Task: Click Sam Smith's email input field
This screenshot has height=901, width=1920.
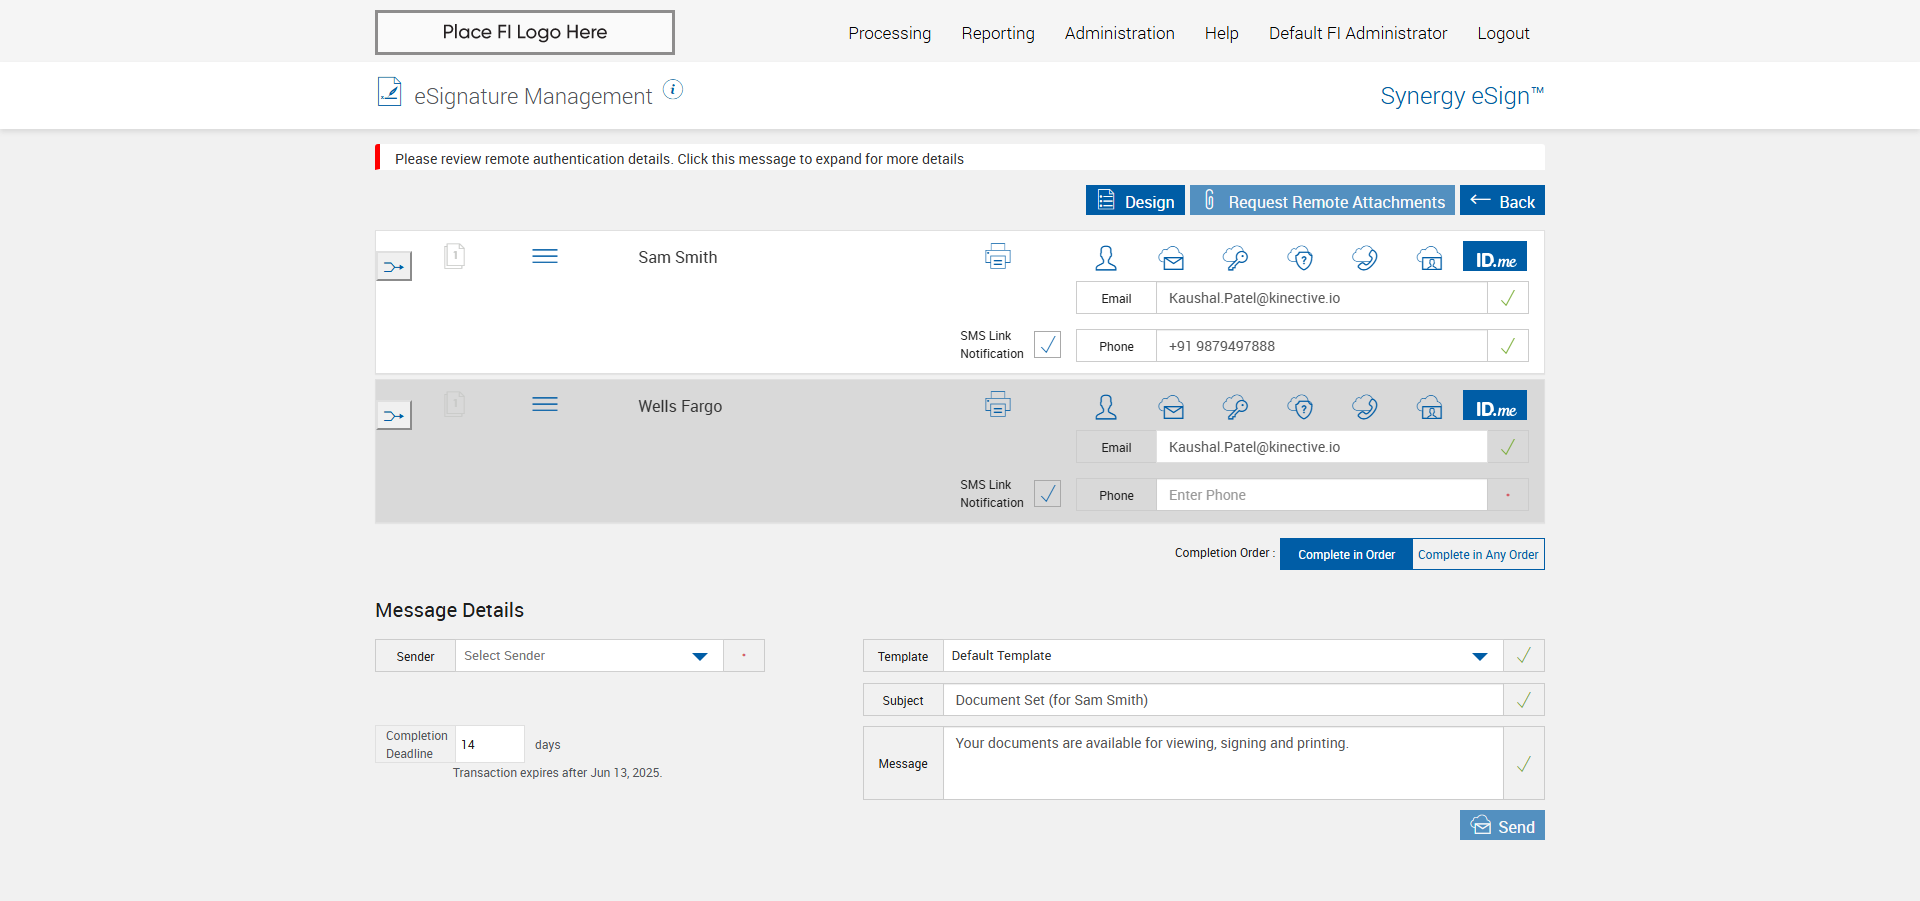Action: (1321, 298)
